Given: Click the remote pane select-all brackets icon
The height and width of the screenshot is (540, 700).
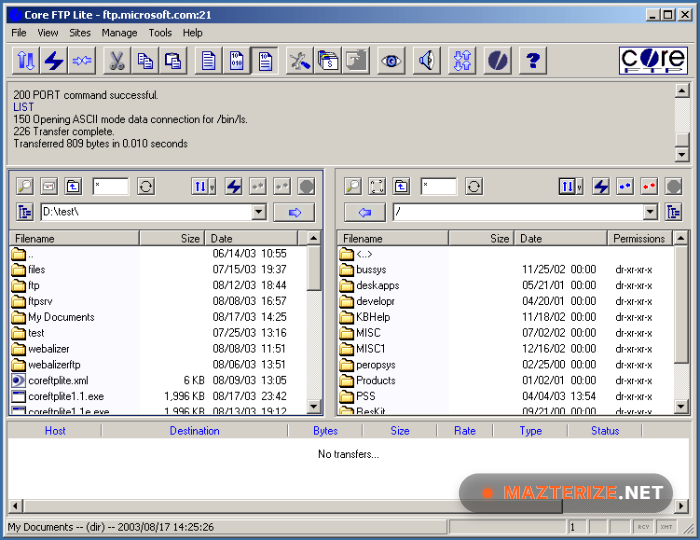Looking at the screenshot, I should point(377,186).
